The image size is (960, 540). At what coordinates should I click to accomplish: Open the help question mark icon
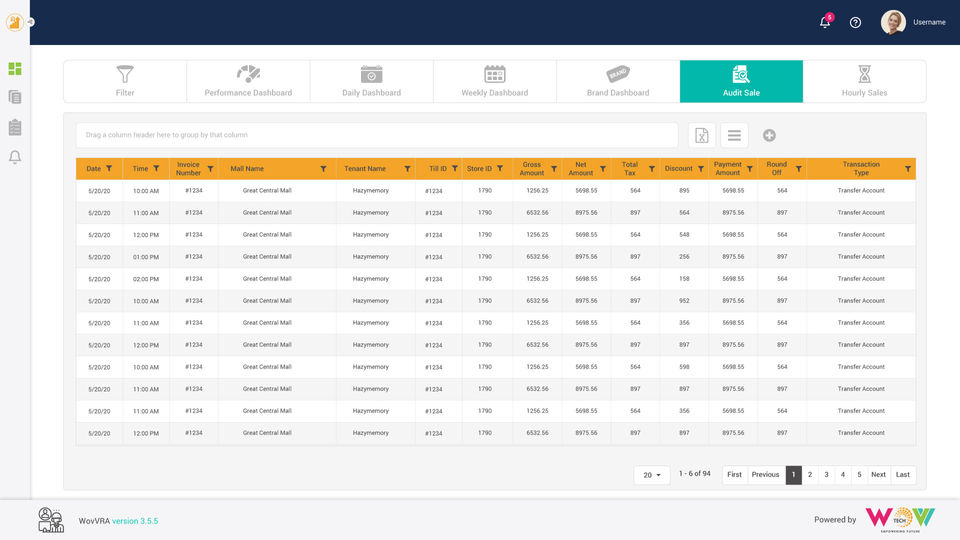pyautogui.click(x=855, y=22)
